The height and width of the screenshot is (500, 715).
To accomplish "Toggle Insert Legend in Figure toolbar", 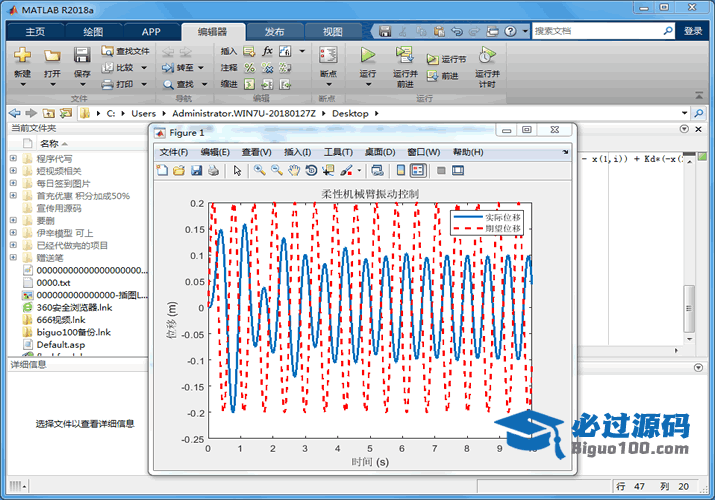I will click(418, 170).
